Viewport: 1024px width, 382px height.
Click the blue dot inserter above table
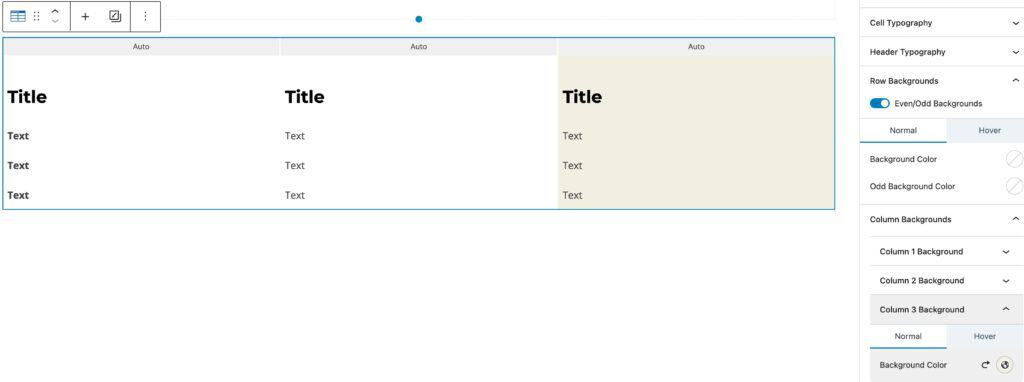[419, 19]
